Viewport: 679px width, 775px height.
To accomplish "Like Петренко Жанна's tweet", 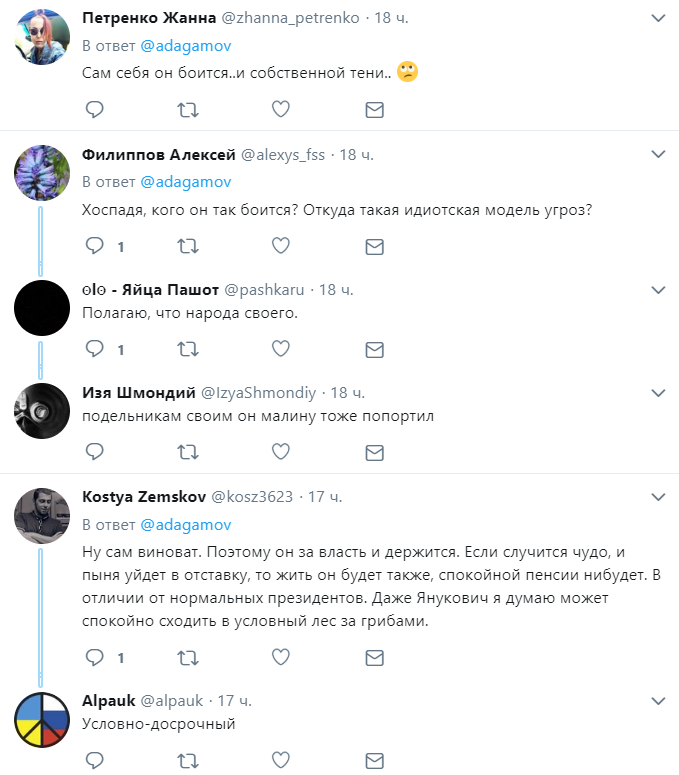I will point(281,109).
